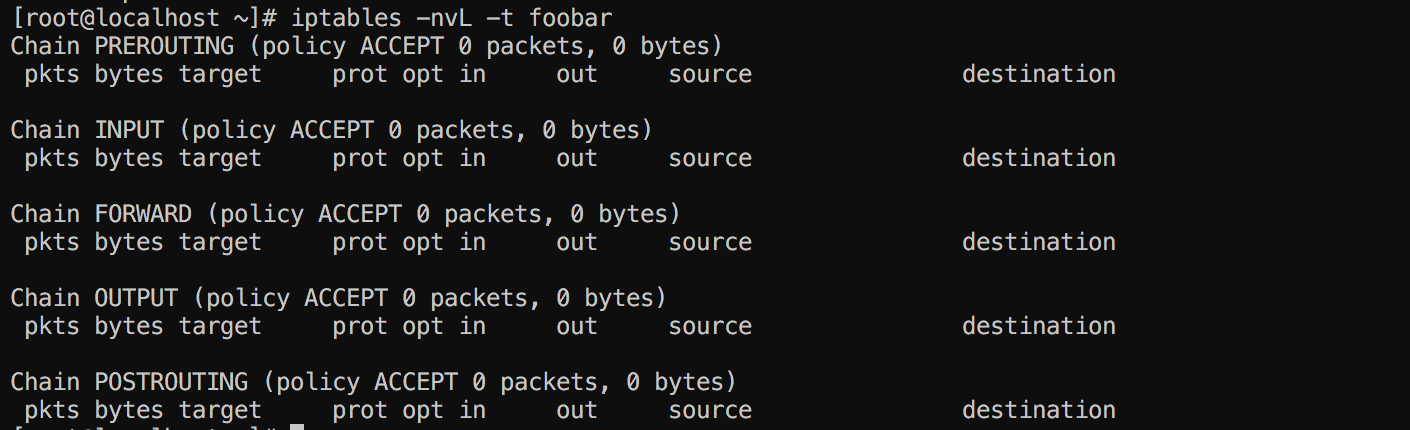Click 'source' header under INPUT chain
The width and height of the screenshot is (1410, 430).
710,158
